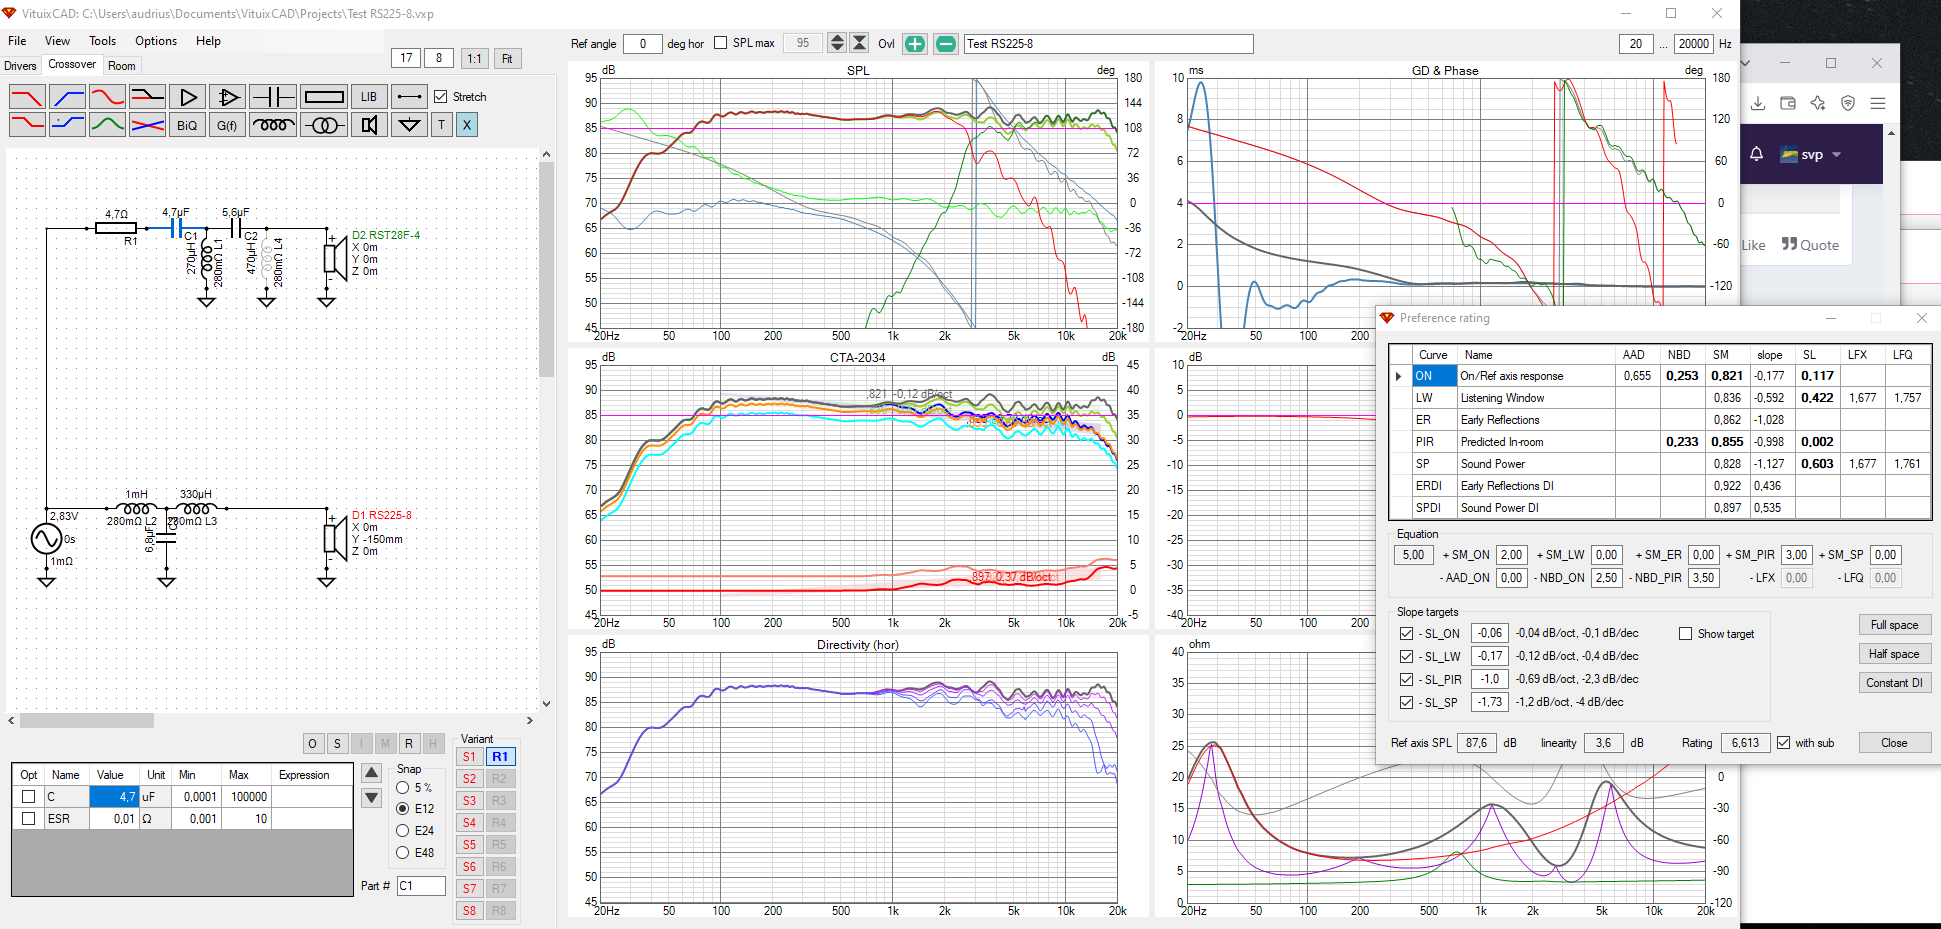1941x929 pixels.
Task: Enable the SPL max checkbox
Action: (720, 43)
